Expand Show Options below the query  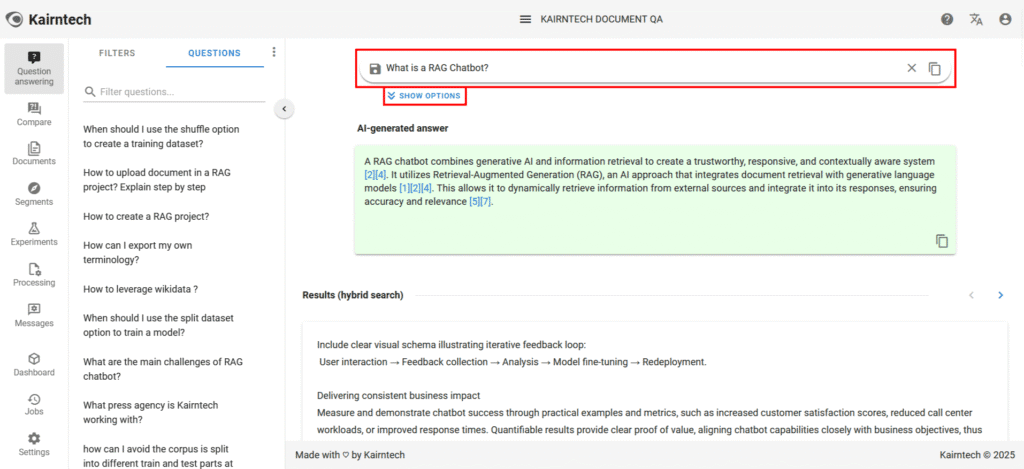424,96
